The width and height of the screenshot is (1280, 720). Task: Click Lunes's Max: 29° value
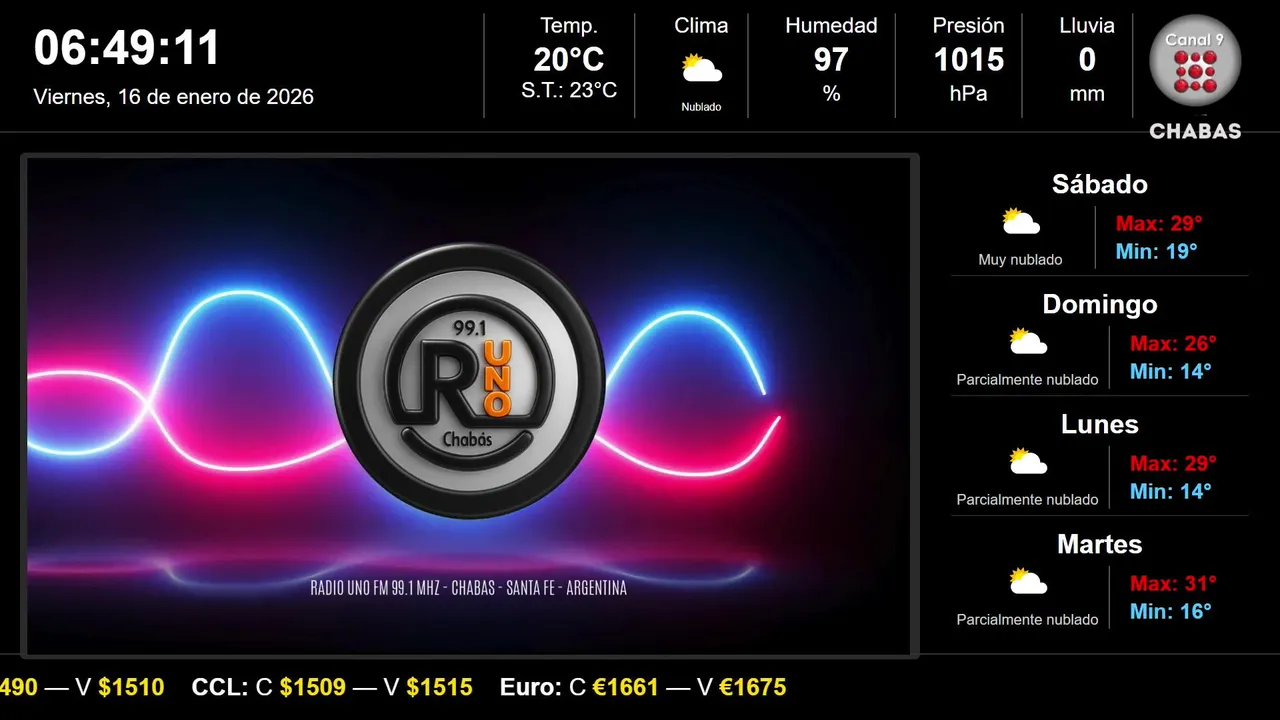[1173, 463]
